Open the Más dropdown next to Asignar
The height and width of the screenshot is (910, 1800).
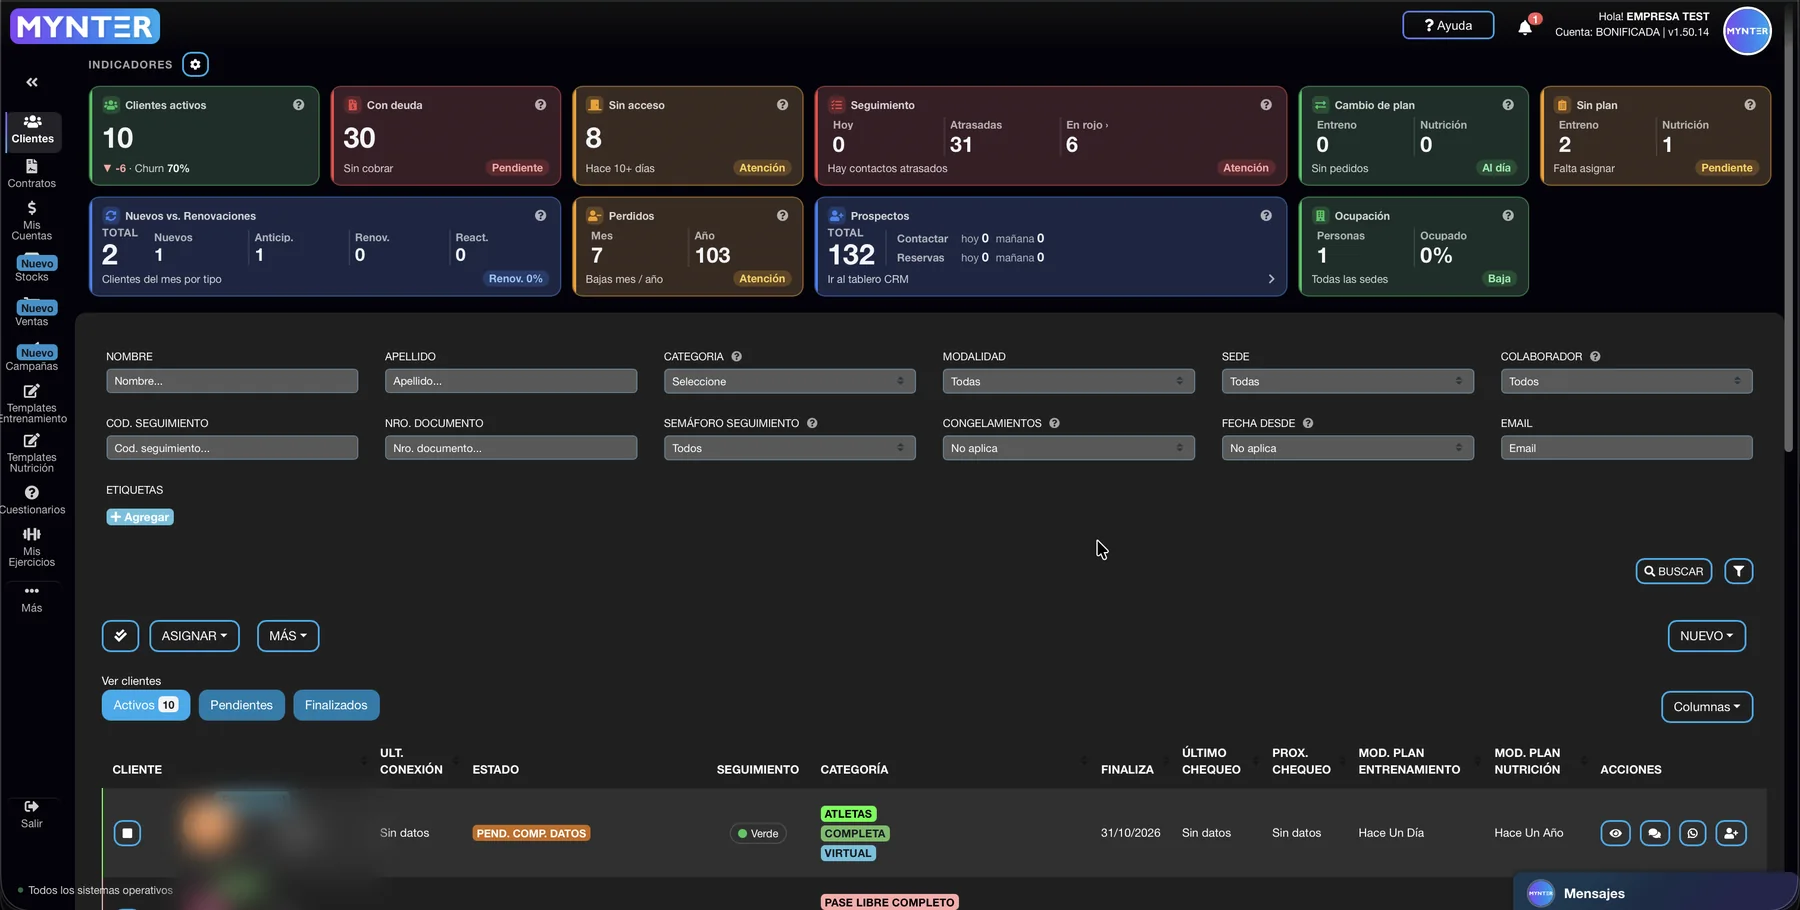click(288, 636)
